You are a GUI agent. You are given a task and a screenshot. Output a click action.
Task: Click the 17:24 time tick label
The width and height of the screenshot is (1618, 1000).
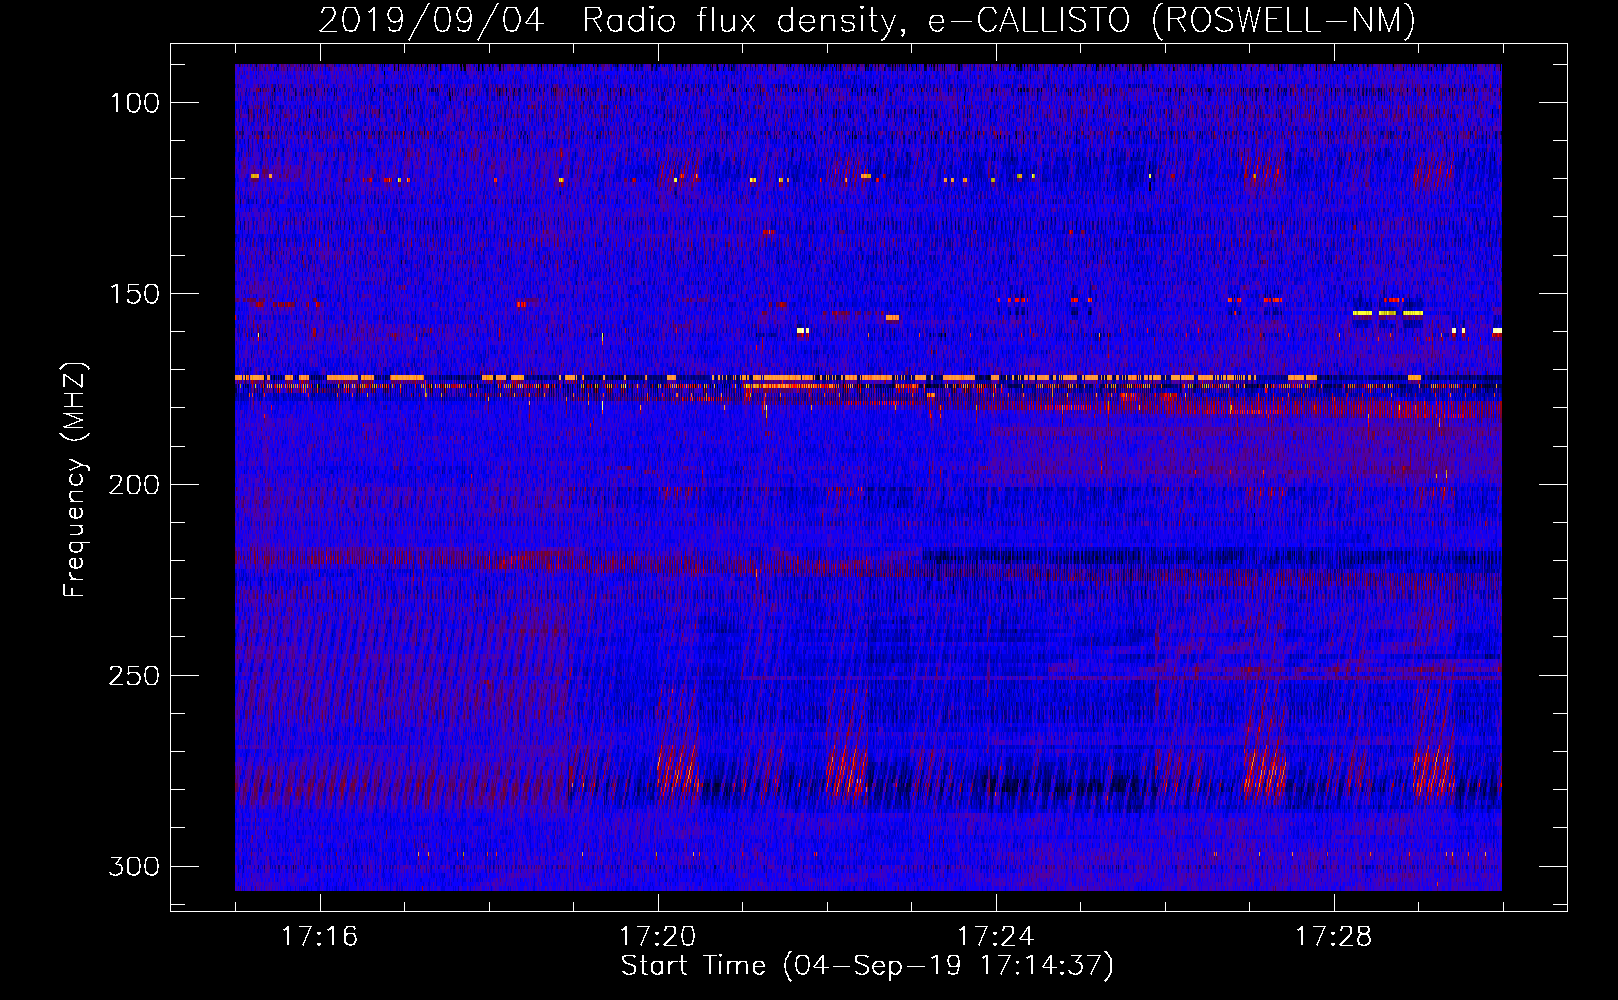tap(995, 937)
